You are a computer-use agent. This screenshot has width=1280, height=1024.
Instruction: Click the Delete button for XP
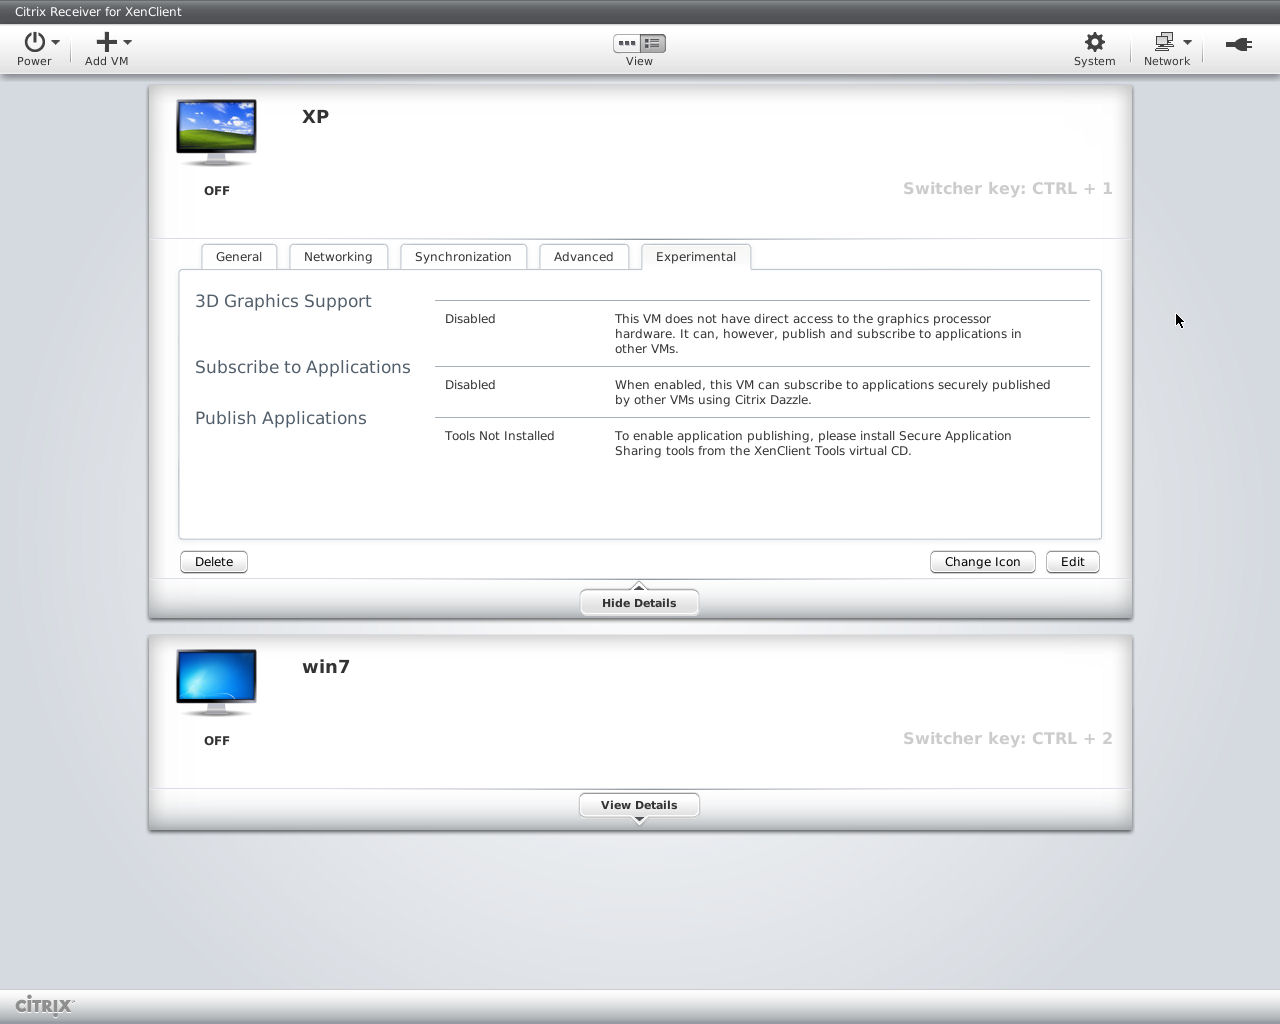tap(214, 562)
